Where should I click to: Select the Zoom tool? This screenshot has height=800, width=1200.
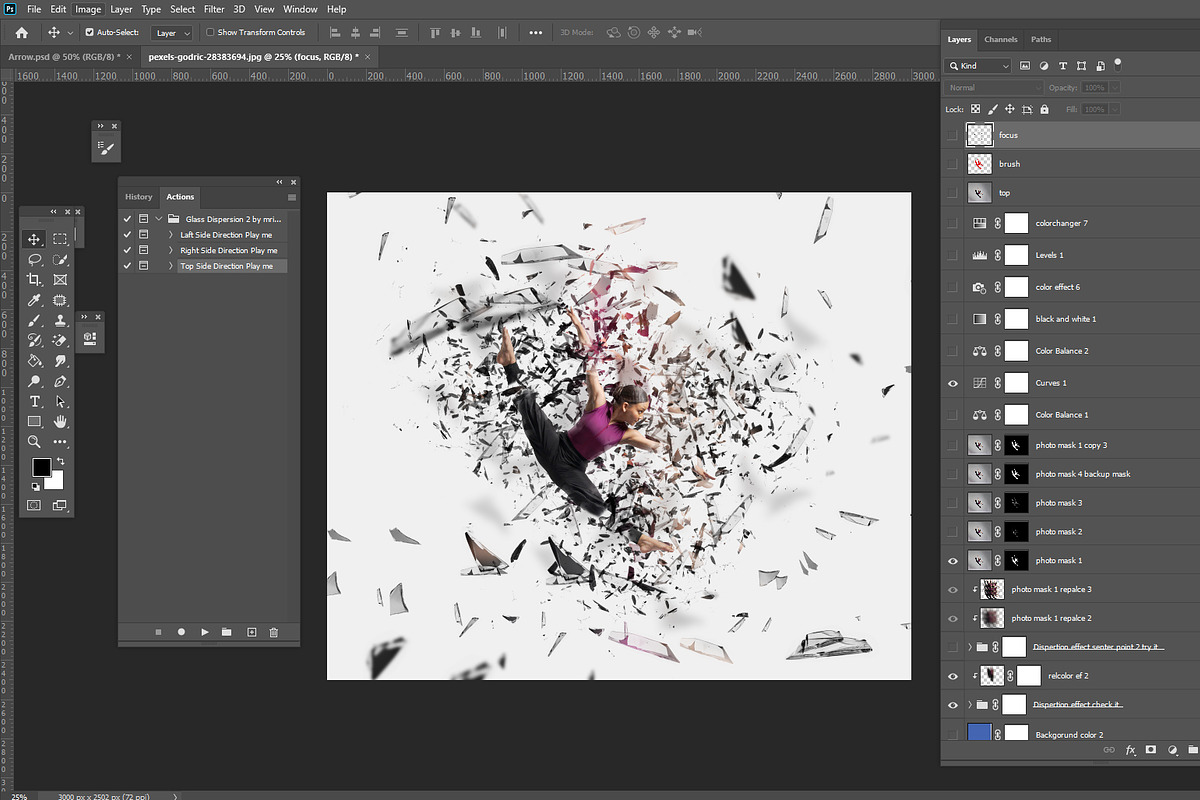pyautogui.click(x=34, y=441)
